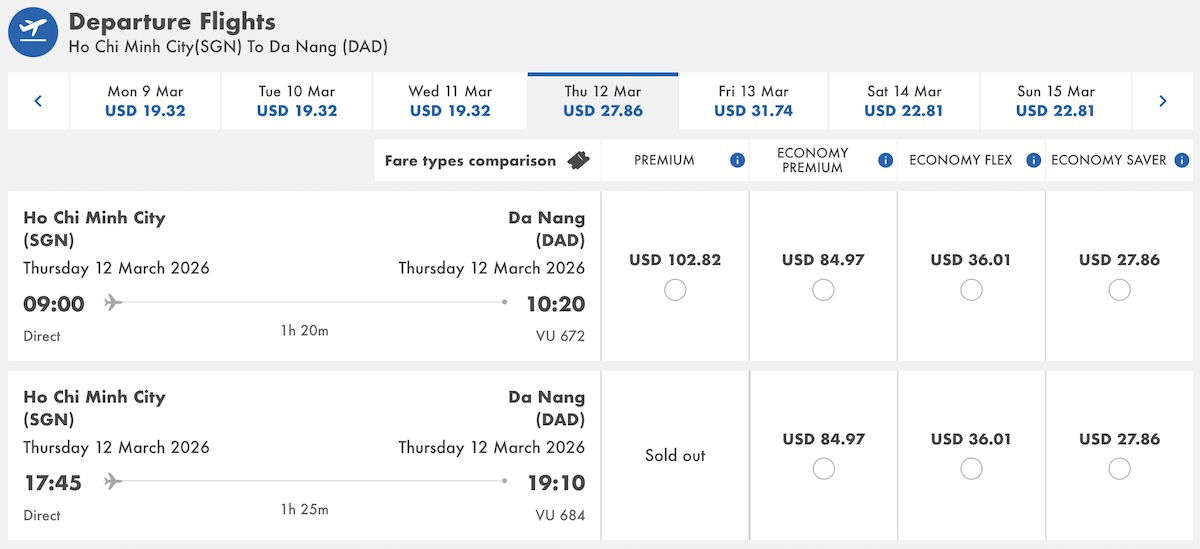Click the airplane icon on 09:00 flight

point(113,303)
